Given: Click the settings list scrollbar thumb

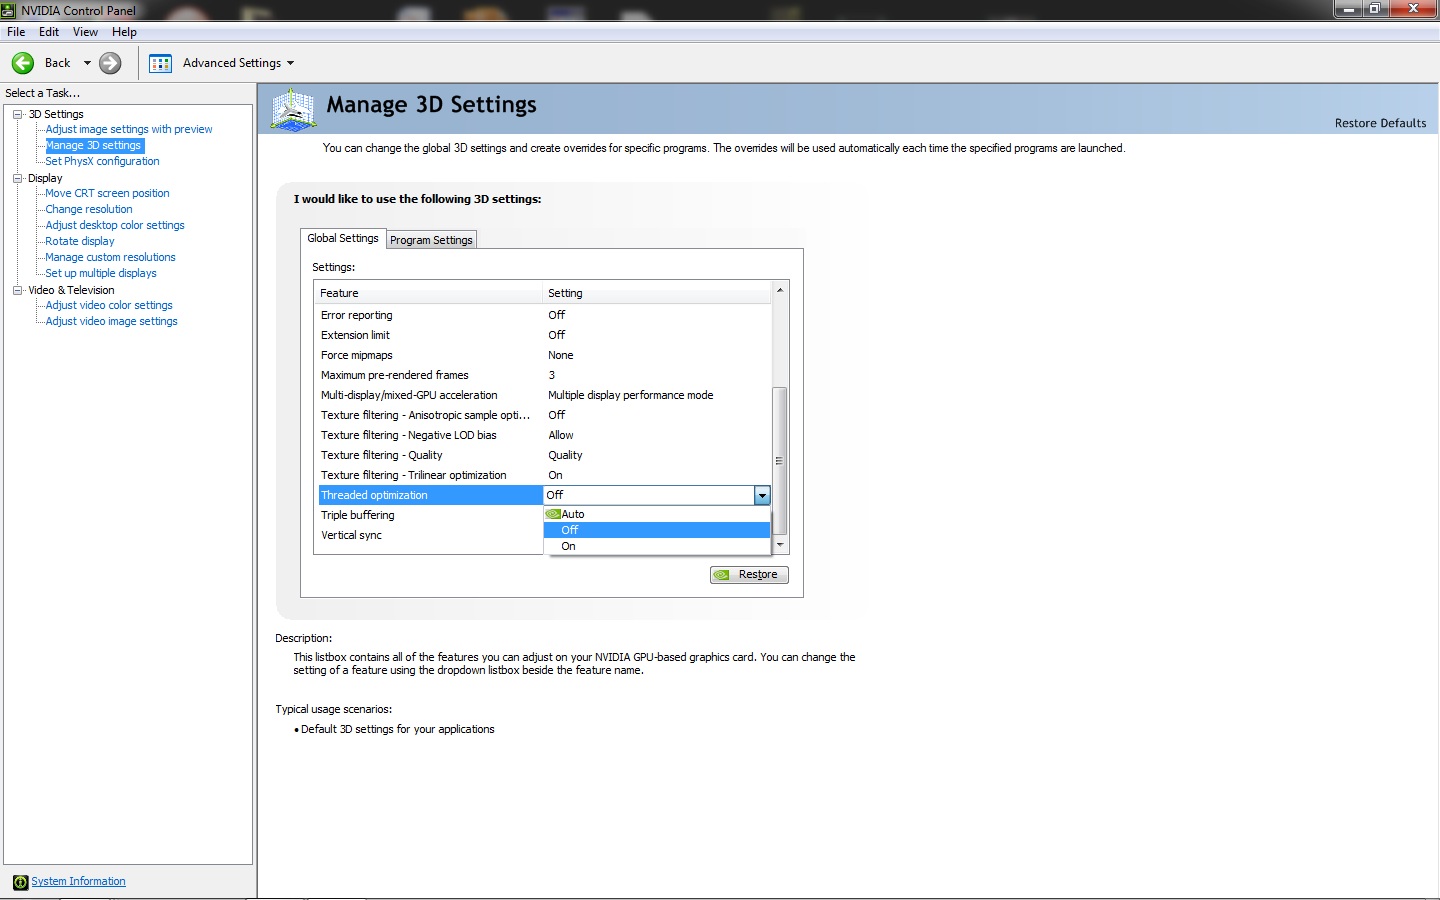Looking at the screenshot, I should (780, 460).
